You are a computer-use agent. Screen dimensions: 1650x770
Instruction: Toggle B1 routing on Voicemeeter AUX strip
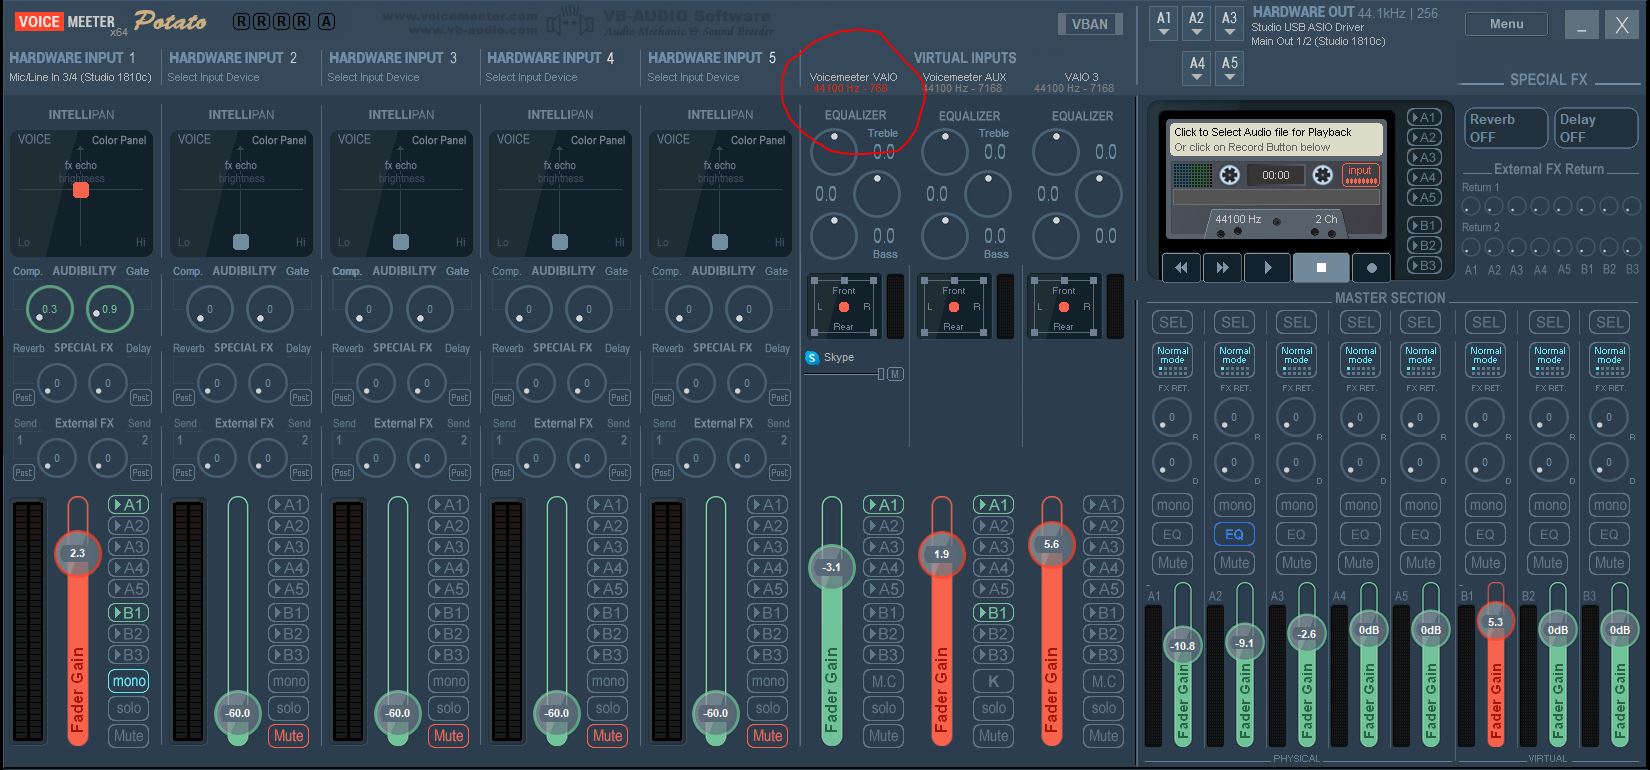click(x=992, y=612)
